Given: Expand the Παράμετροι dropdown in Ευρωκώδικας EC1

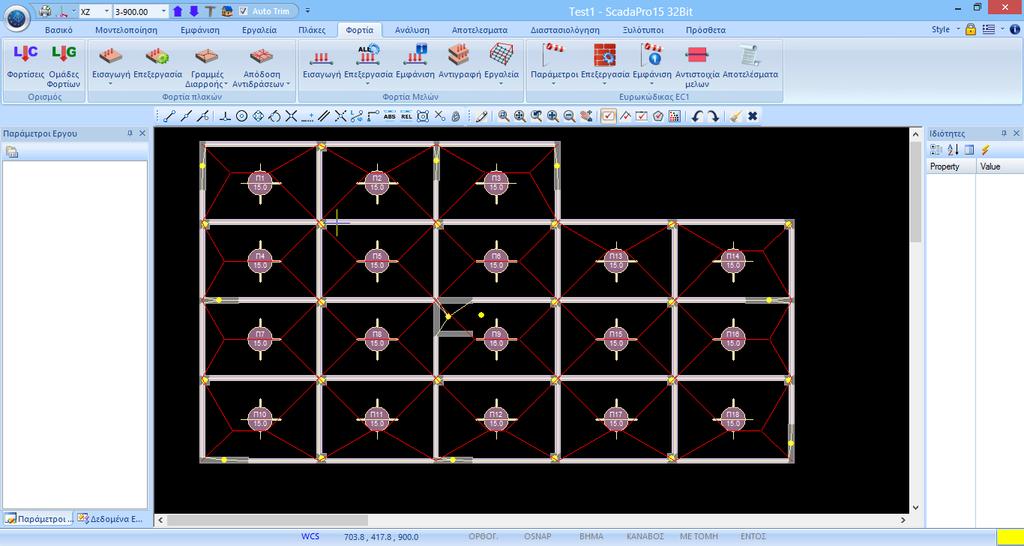Looking at the screenshot, I should [x=554, y=84].
